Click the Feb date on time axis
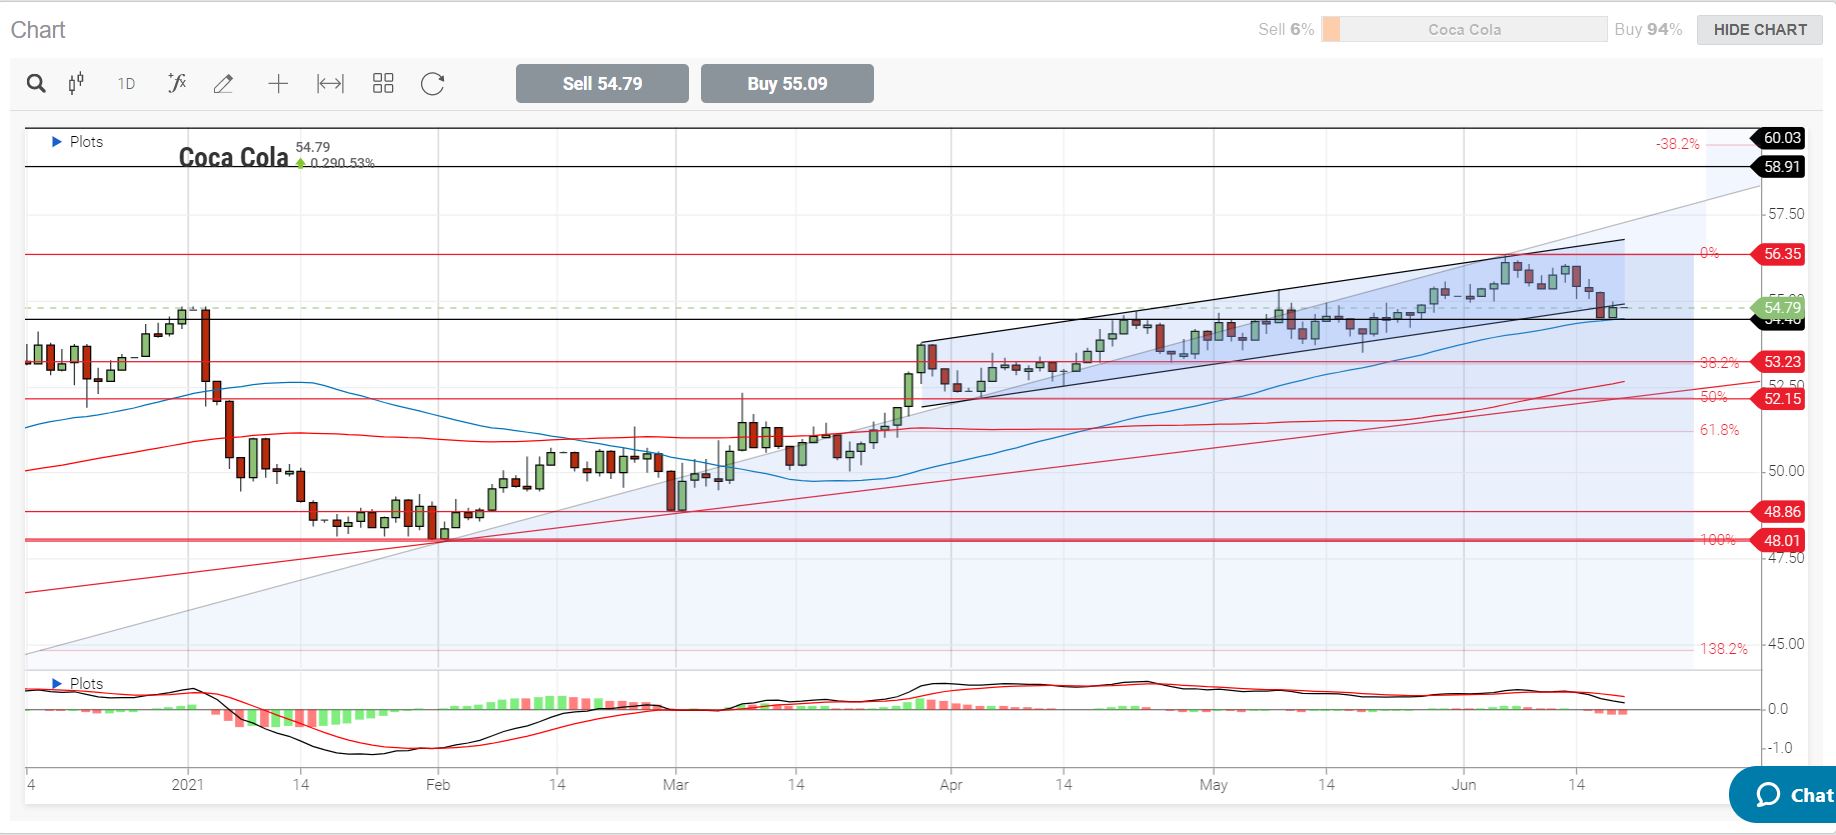Screen dimensions: 1836x835 point(438,785)
